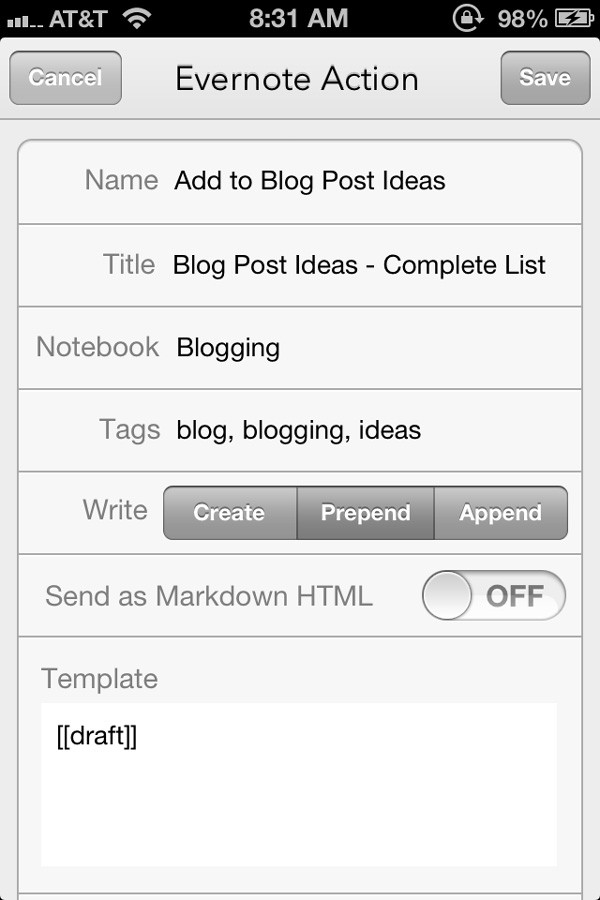Image resolution: width=600 pixels, height=900 pixels.
Task: Tap the Tags field
Action: tap(299, 430)
